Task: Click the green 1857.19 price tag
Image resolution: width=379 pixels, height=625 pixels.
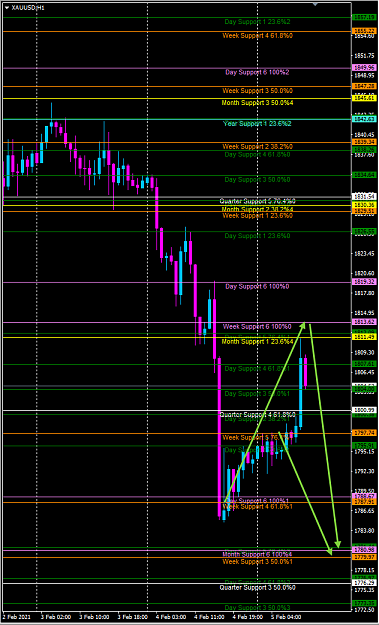Action: [x=363, y=17]
